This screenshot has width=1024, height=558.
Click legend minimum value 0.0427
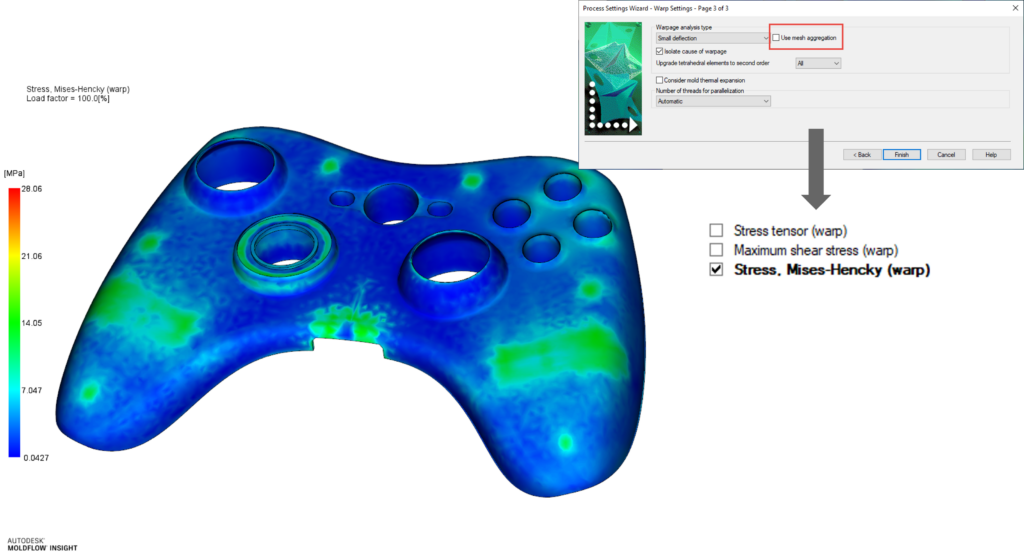(x=36, y=458)
